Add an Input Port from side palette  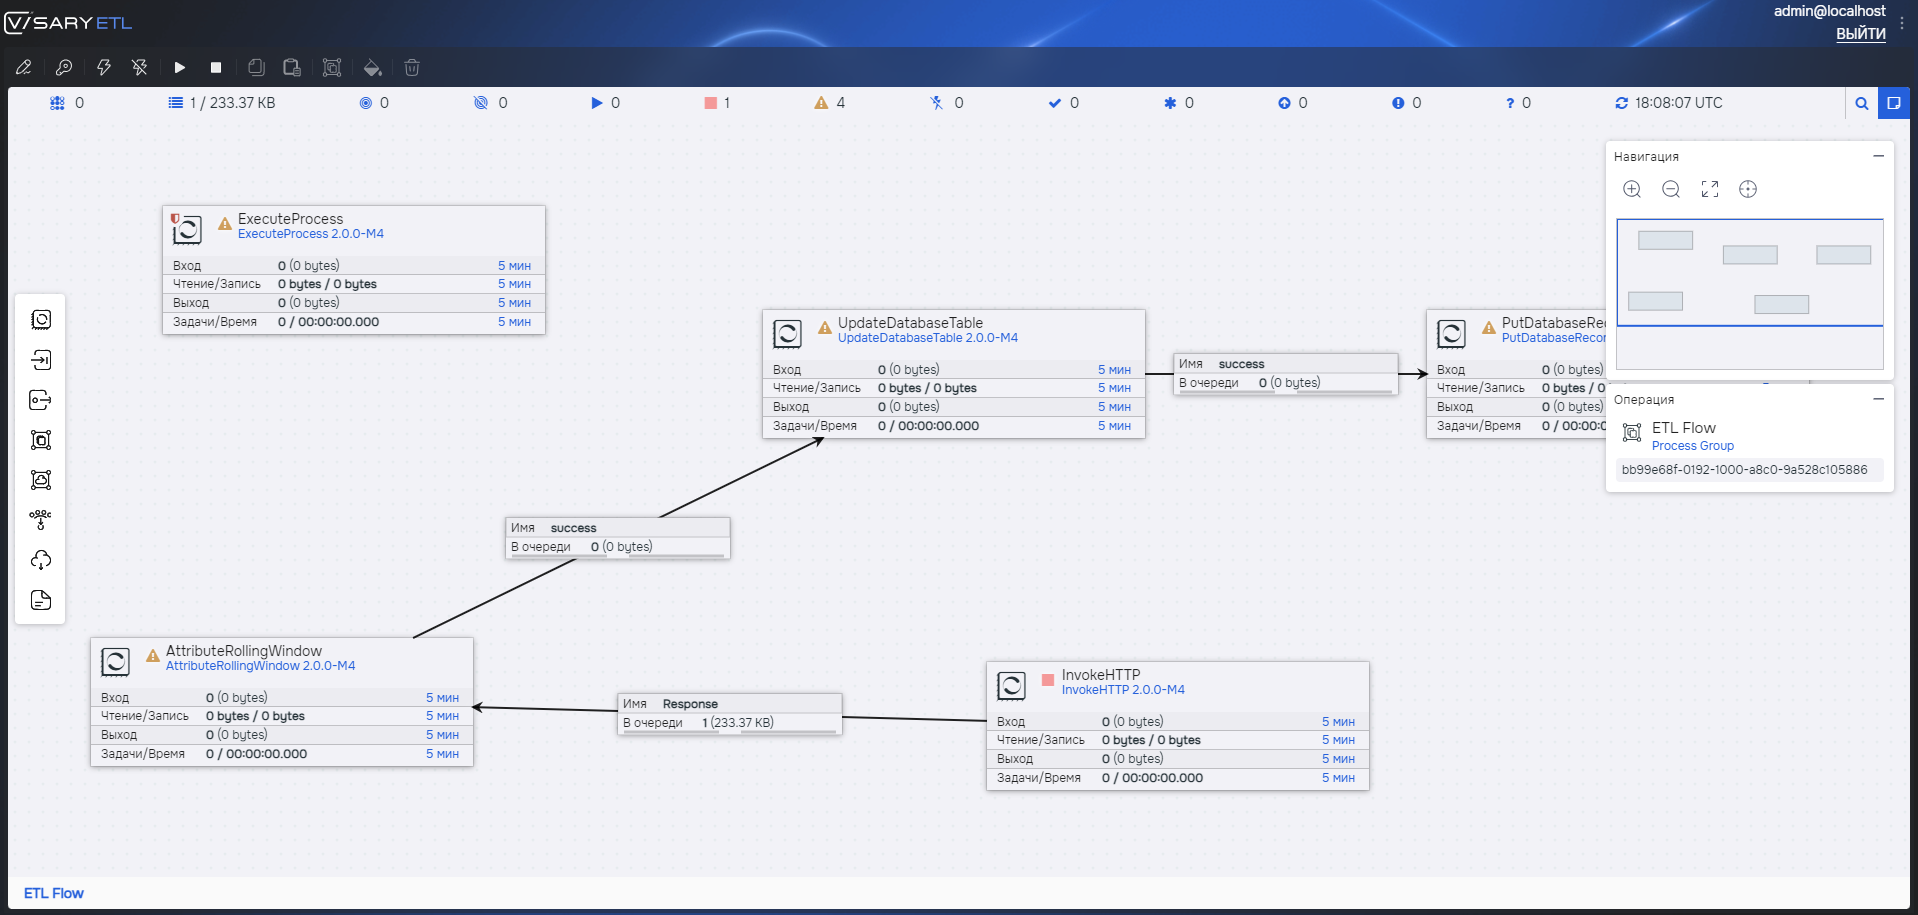41,359
